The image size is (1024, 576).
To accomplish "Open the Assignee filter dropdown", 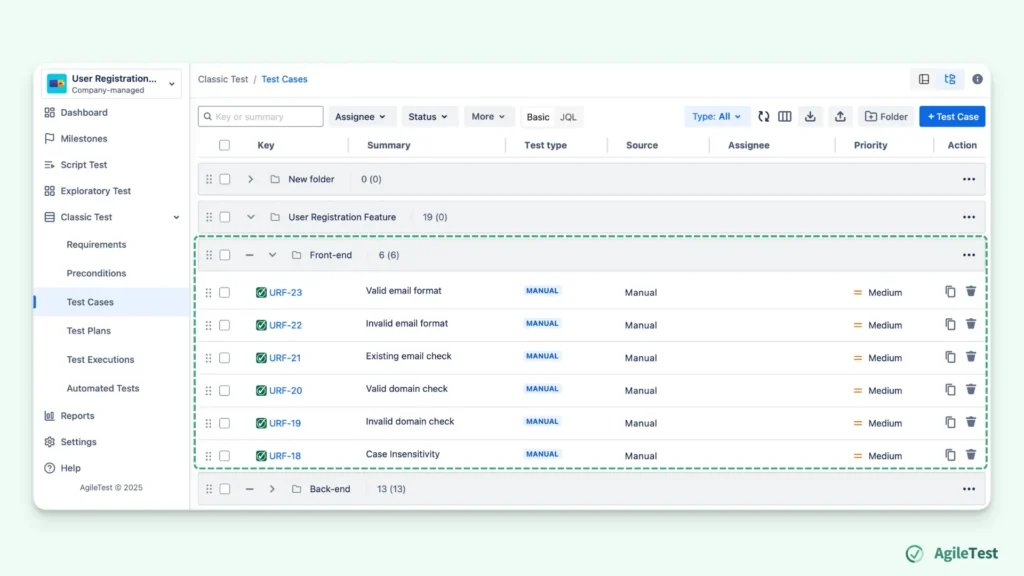I will (360, 117).
